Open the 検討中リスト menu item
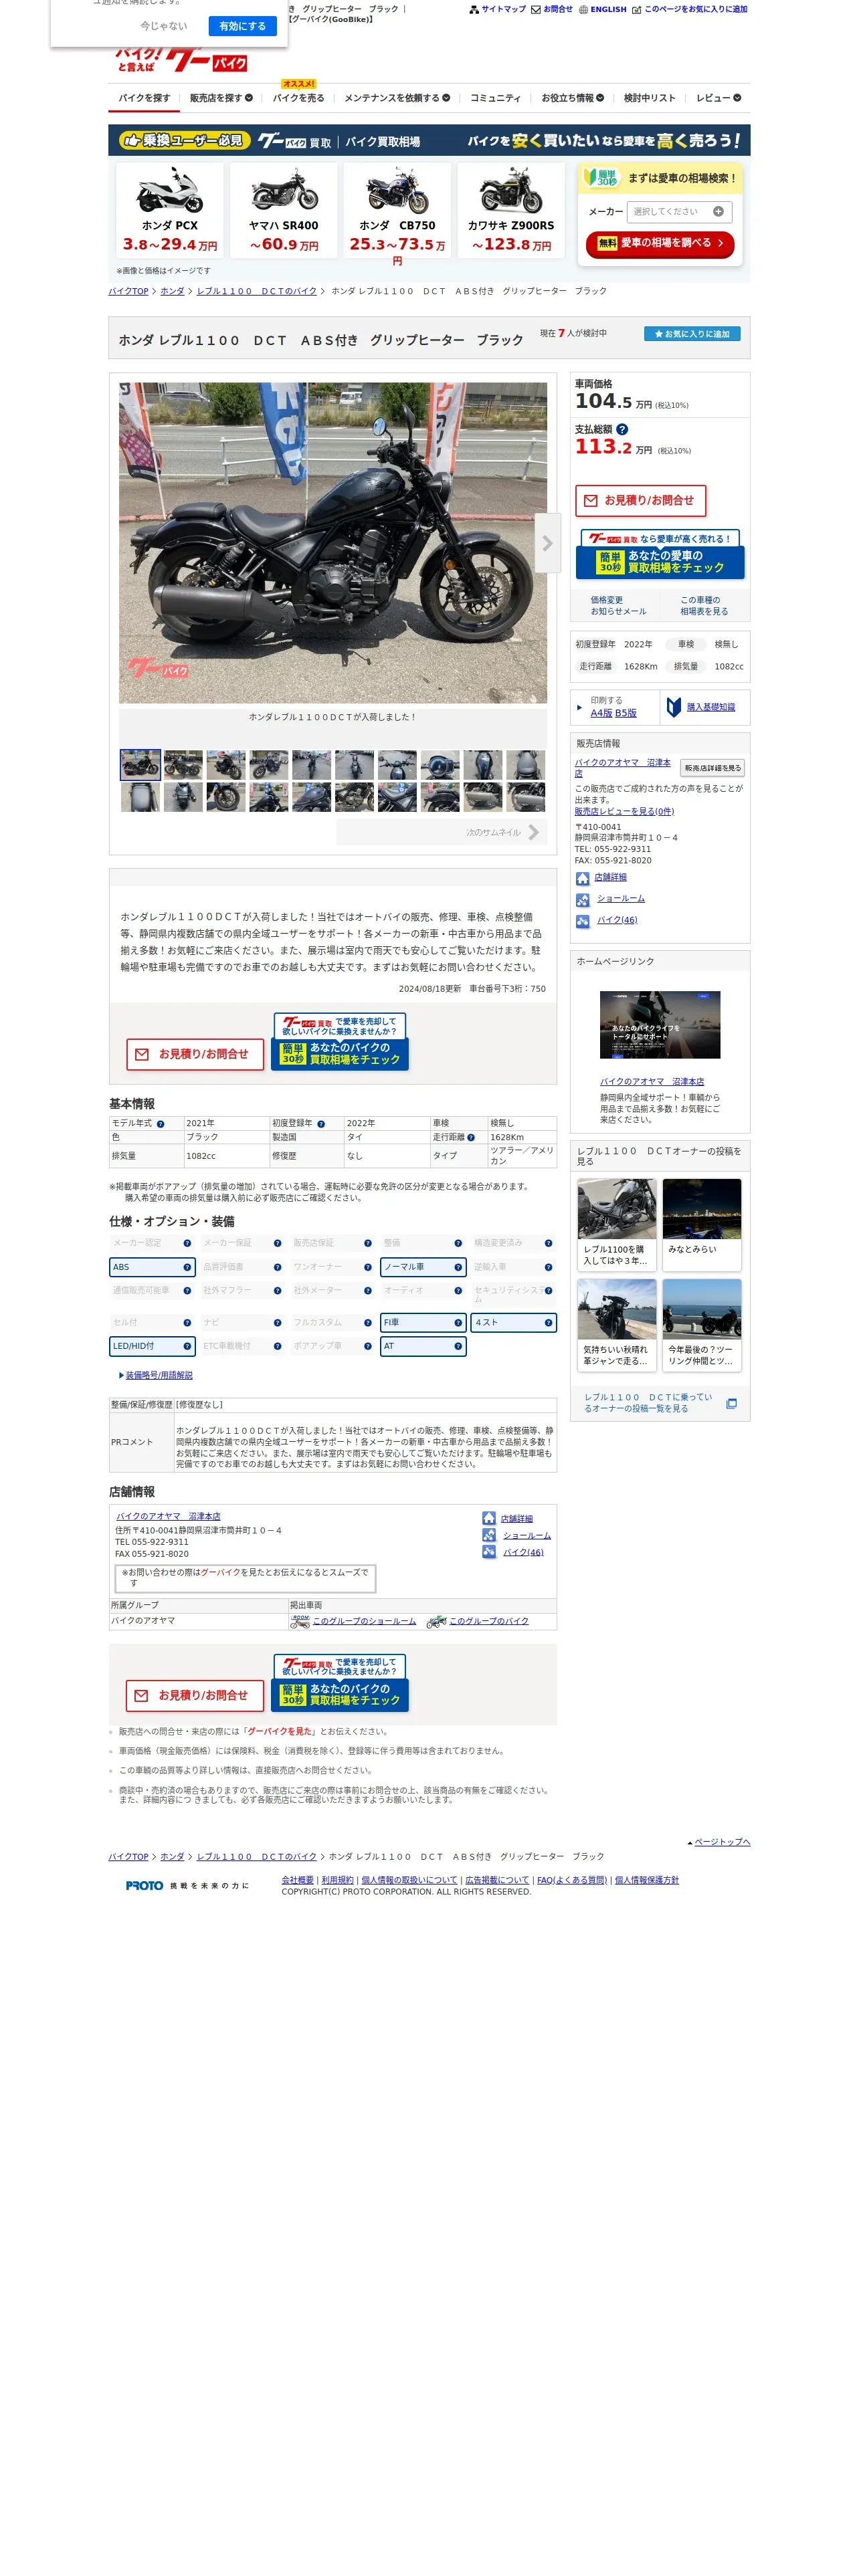Image resolution: width=859 pixels, height=2576 pixels. coord(650,98)
